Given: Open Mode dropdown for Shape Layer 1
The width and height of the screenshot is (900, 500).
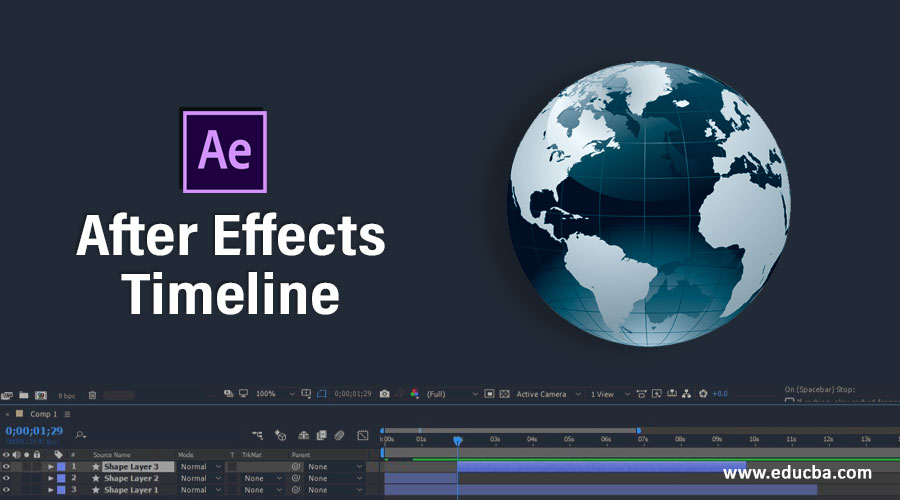Looking at the screenshot, I should [x=200, y=490].
